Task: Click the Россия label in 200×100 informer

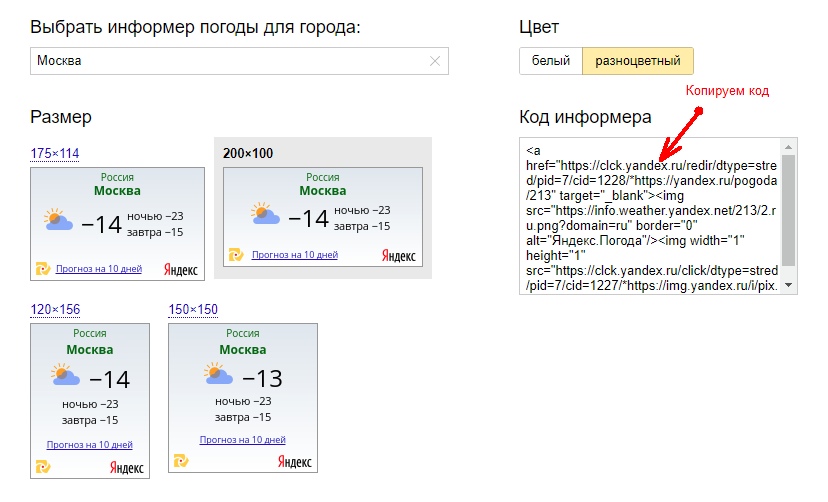Action: coord(323,177)
